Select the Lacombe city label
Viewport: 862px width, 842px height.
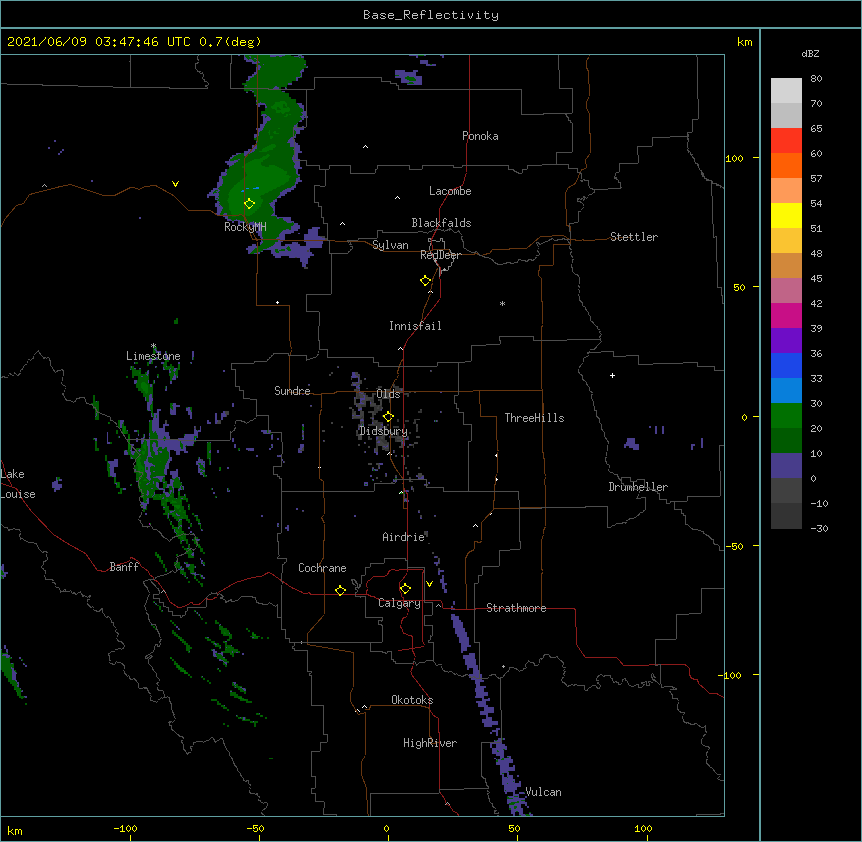(x=450, y=191)
